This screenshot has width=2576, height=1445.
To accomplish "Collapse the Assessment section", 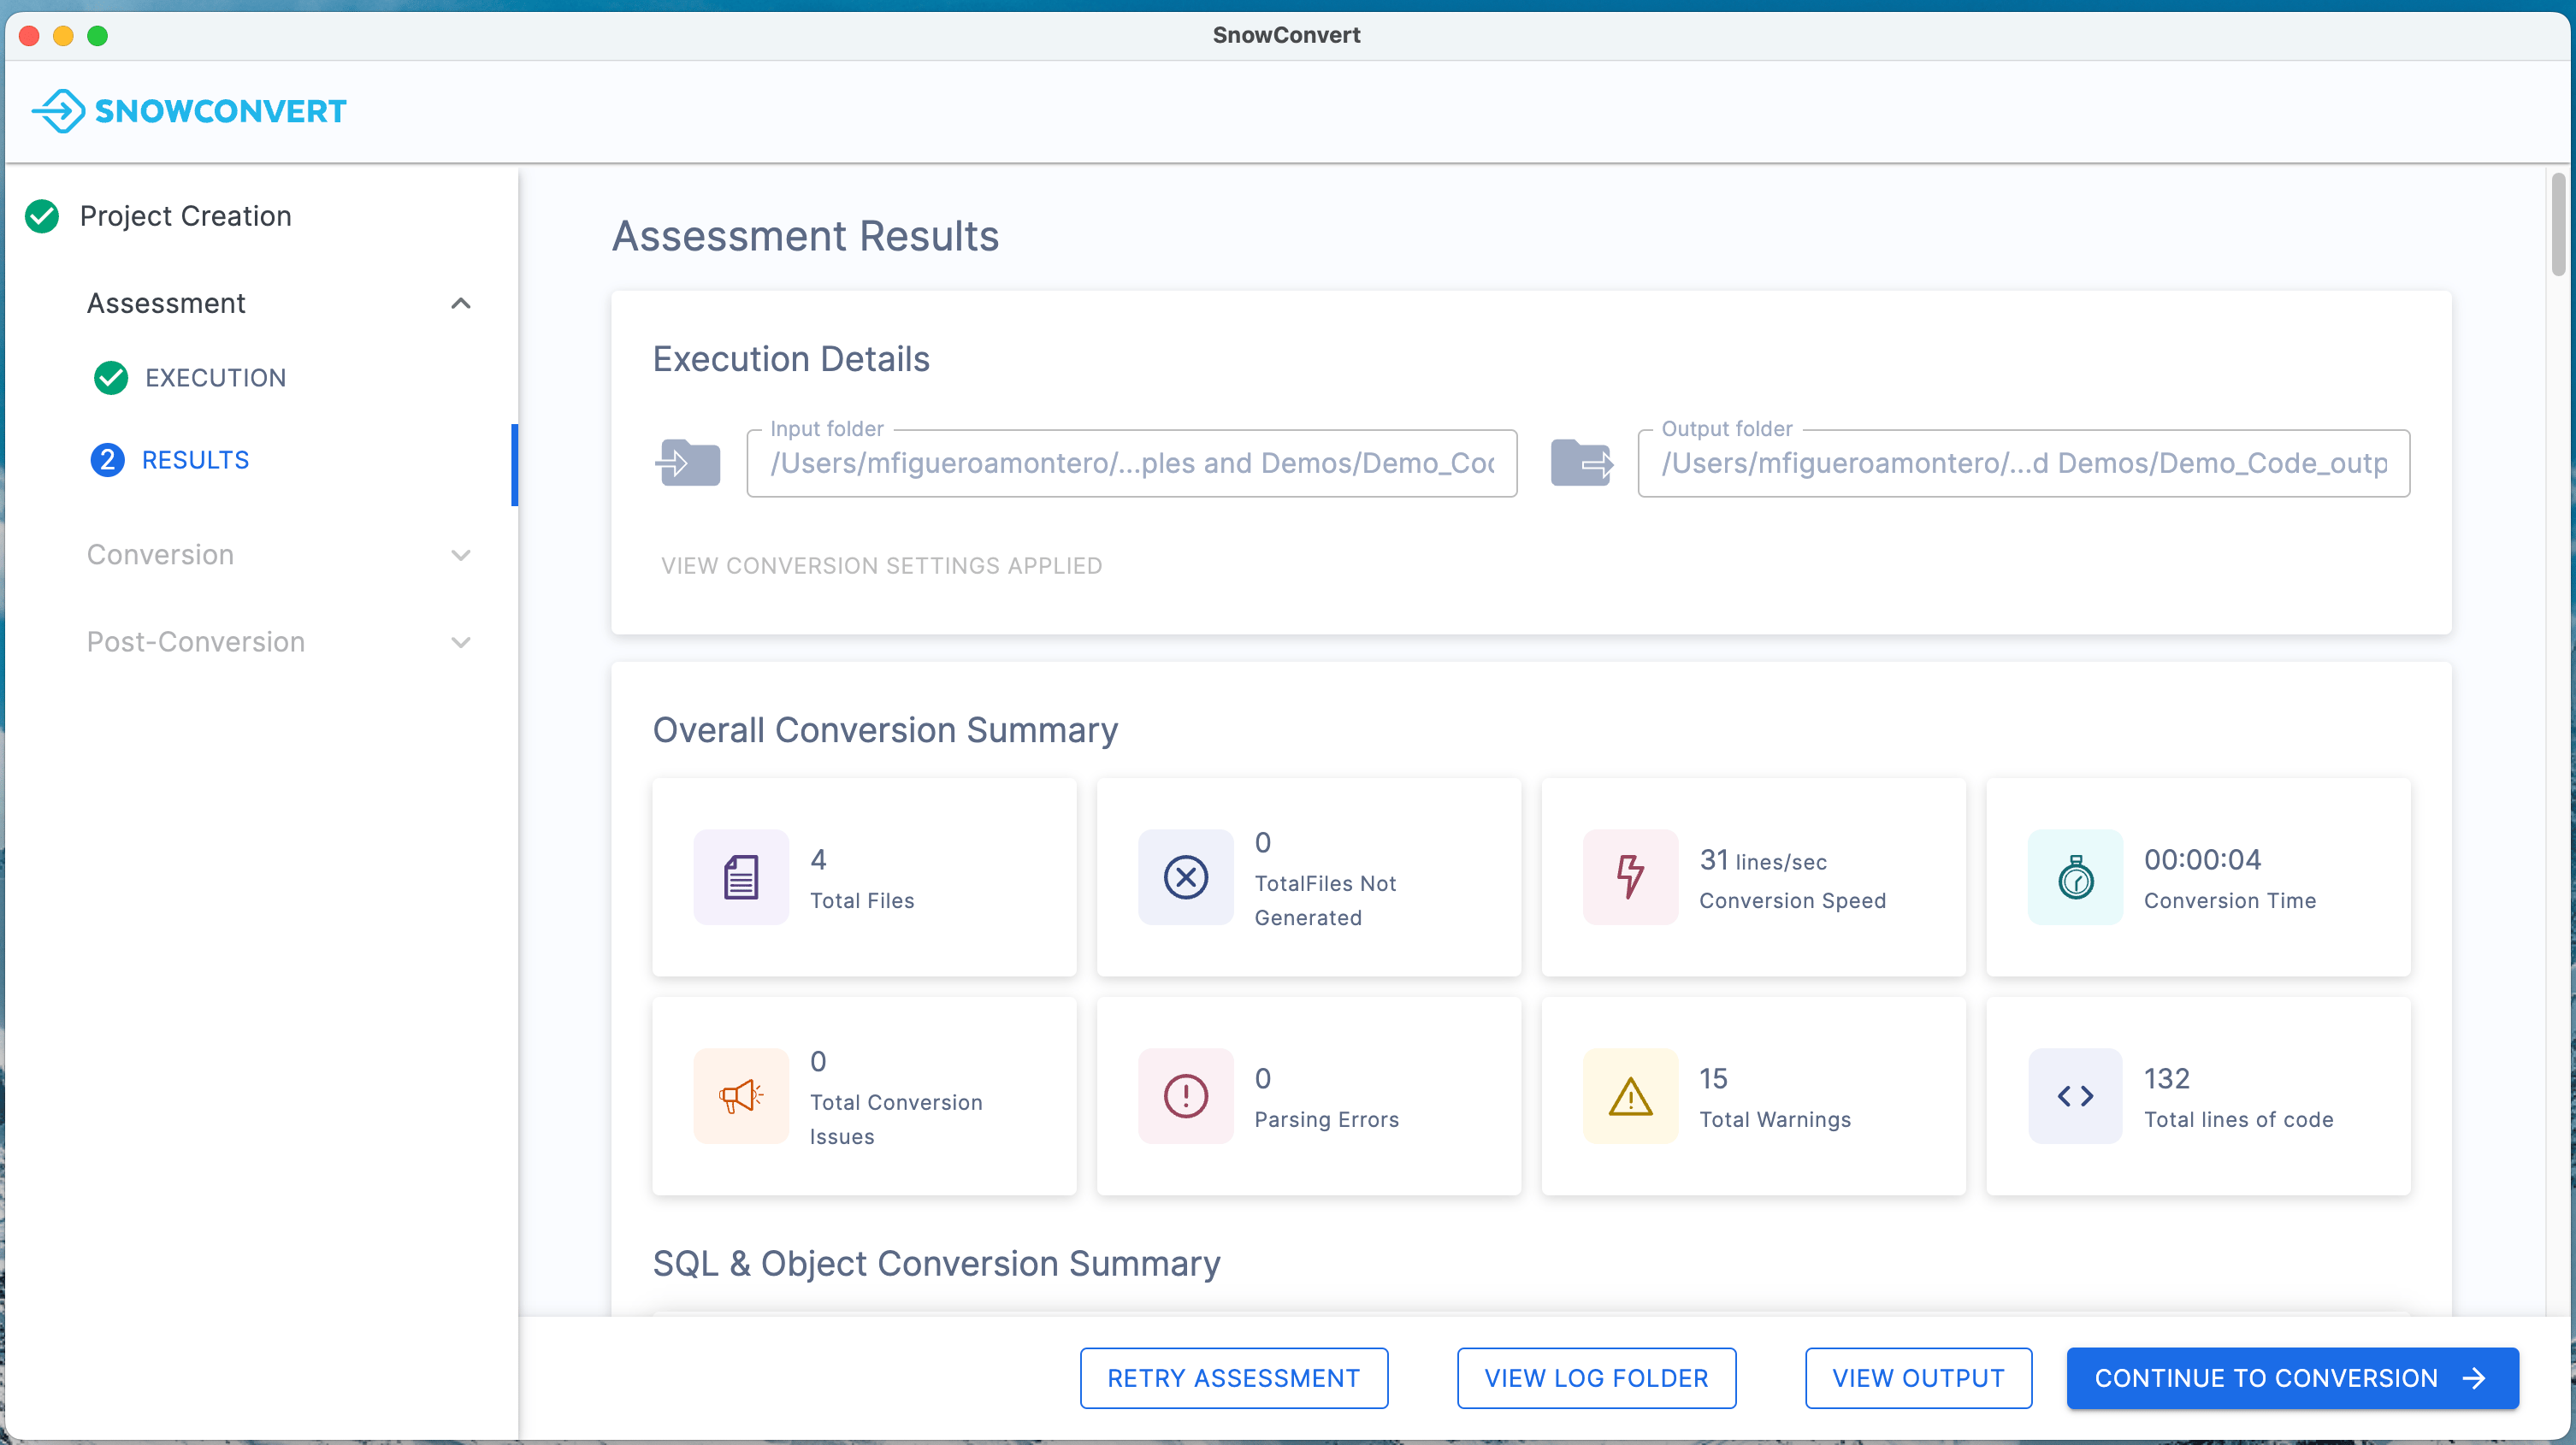I will click(460, 303).
